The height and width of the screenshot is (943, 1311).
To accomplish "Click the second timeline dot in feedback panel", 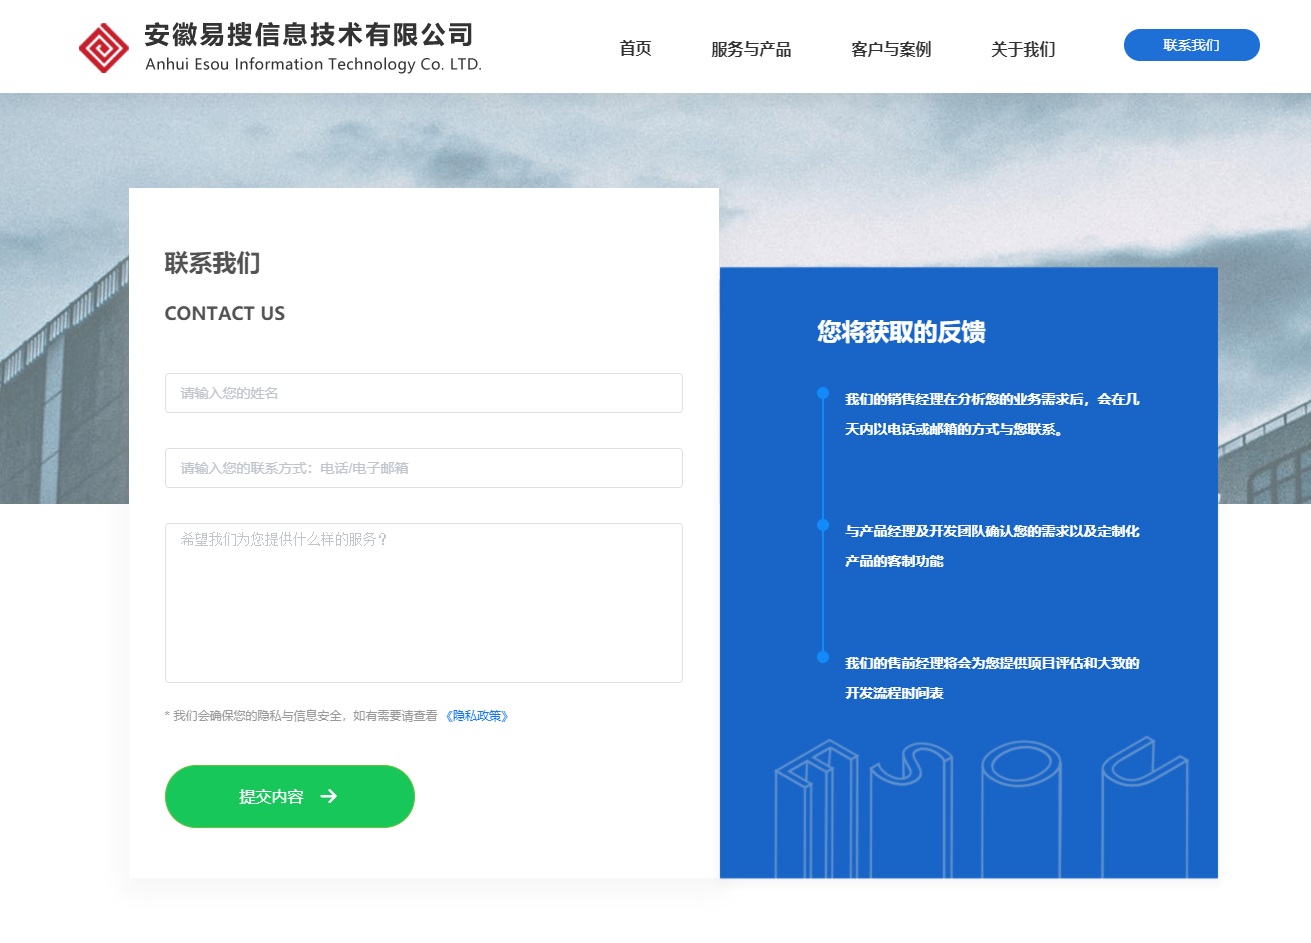I will [823, 525].
